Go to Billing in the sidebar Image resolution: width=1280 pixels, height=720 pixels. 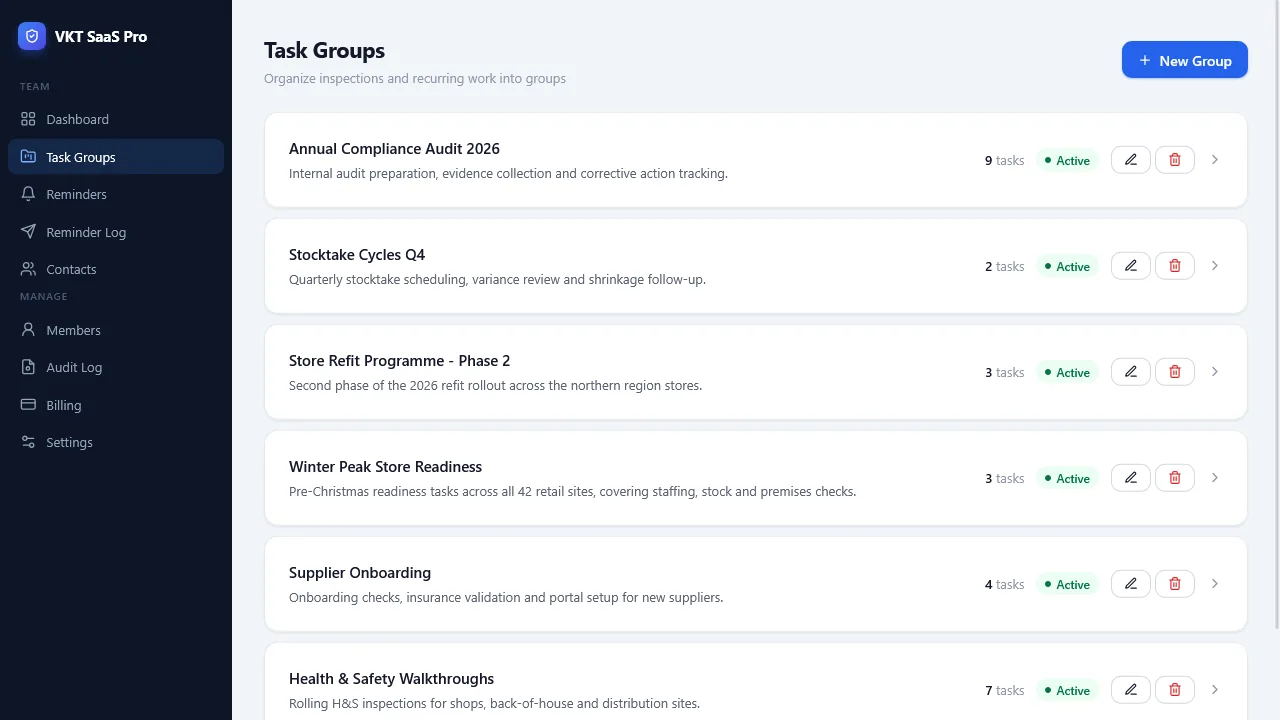tap(116, 405)
